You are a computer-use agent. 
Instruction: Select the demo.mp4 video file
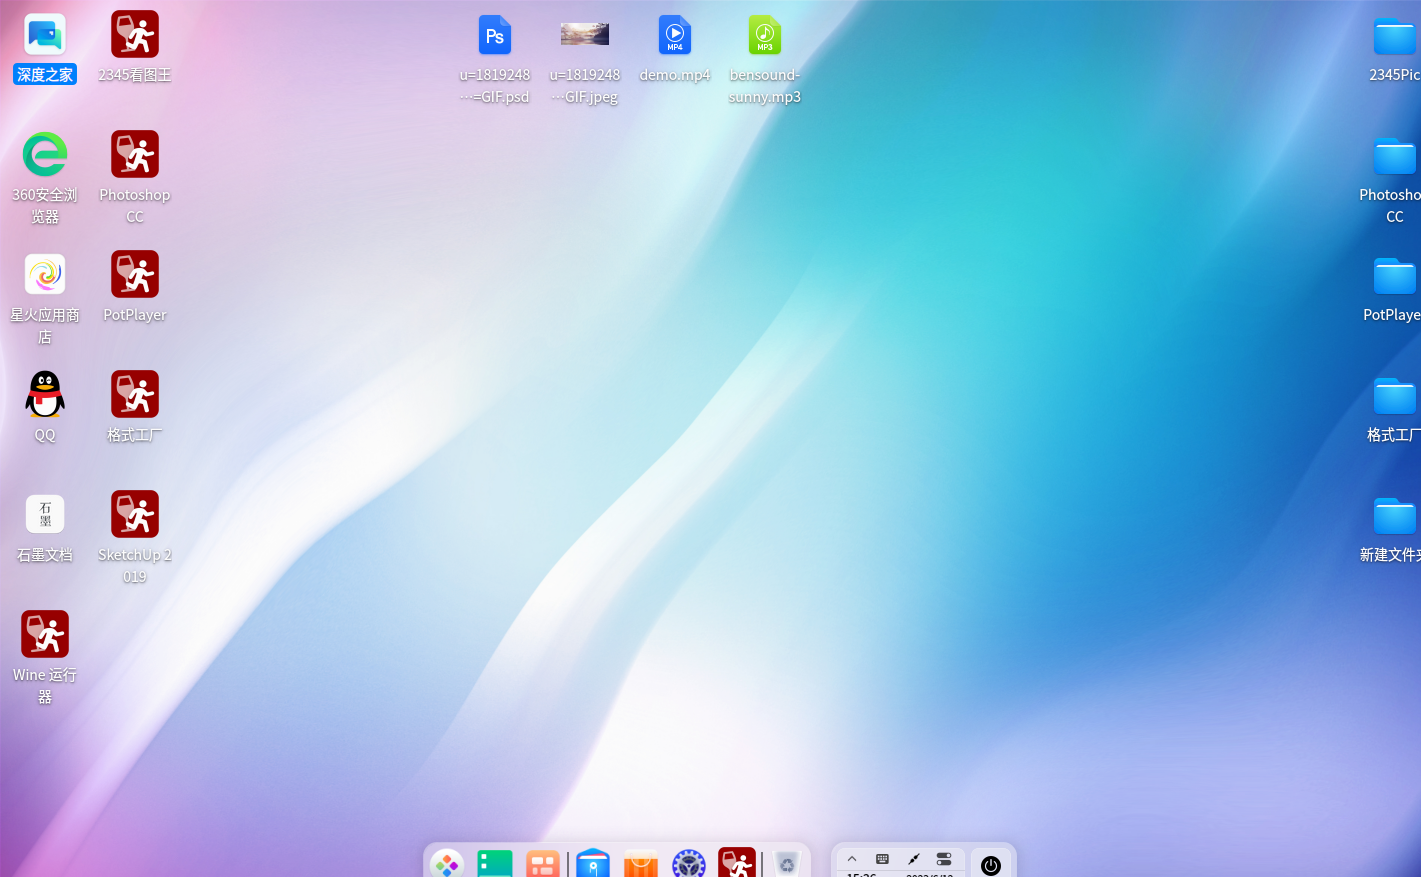[x=675, y=36]
